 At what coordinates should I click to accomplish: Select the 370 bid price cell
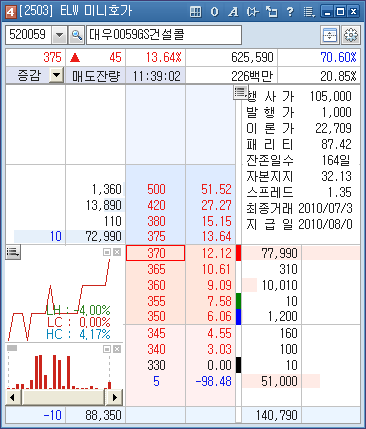click(155, 253)
